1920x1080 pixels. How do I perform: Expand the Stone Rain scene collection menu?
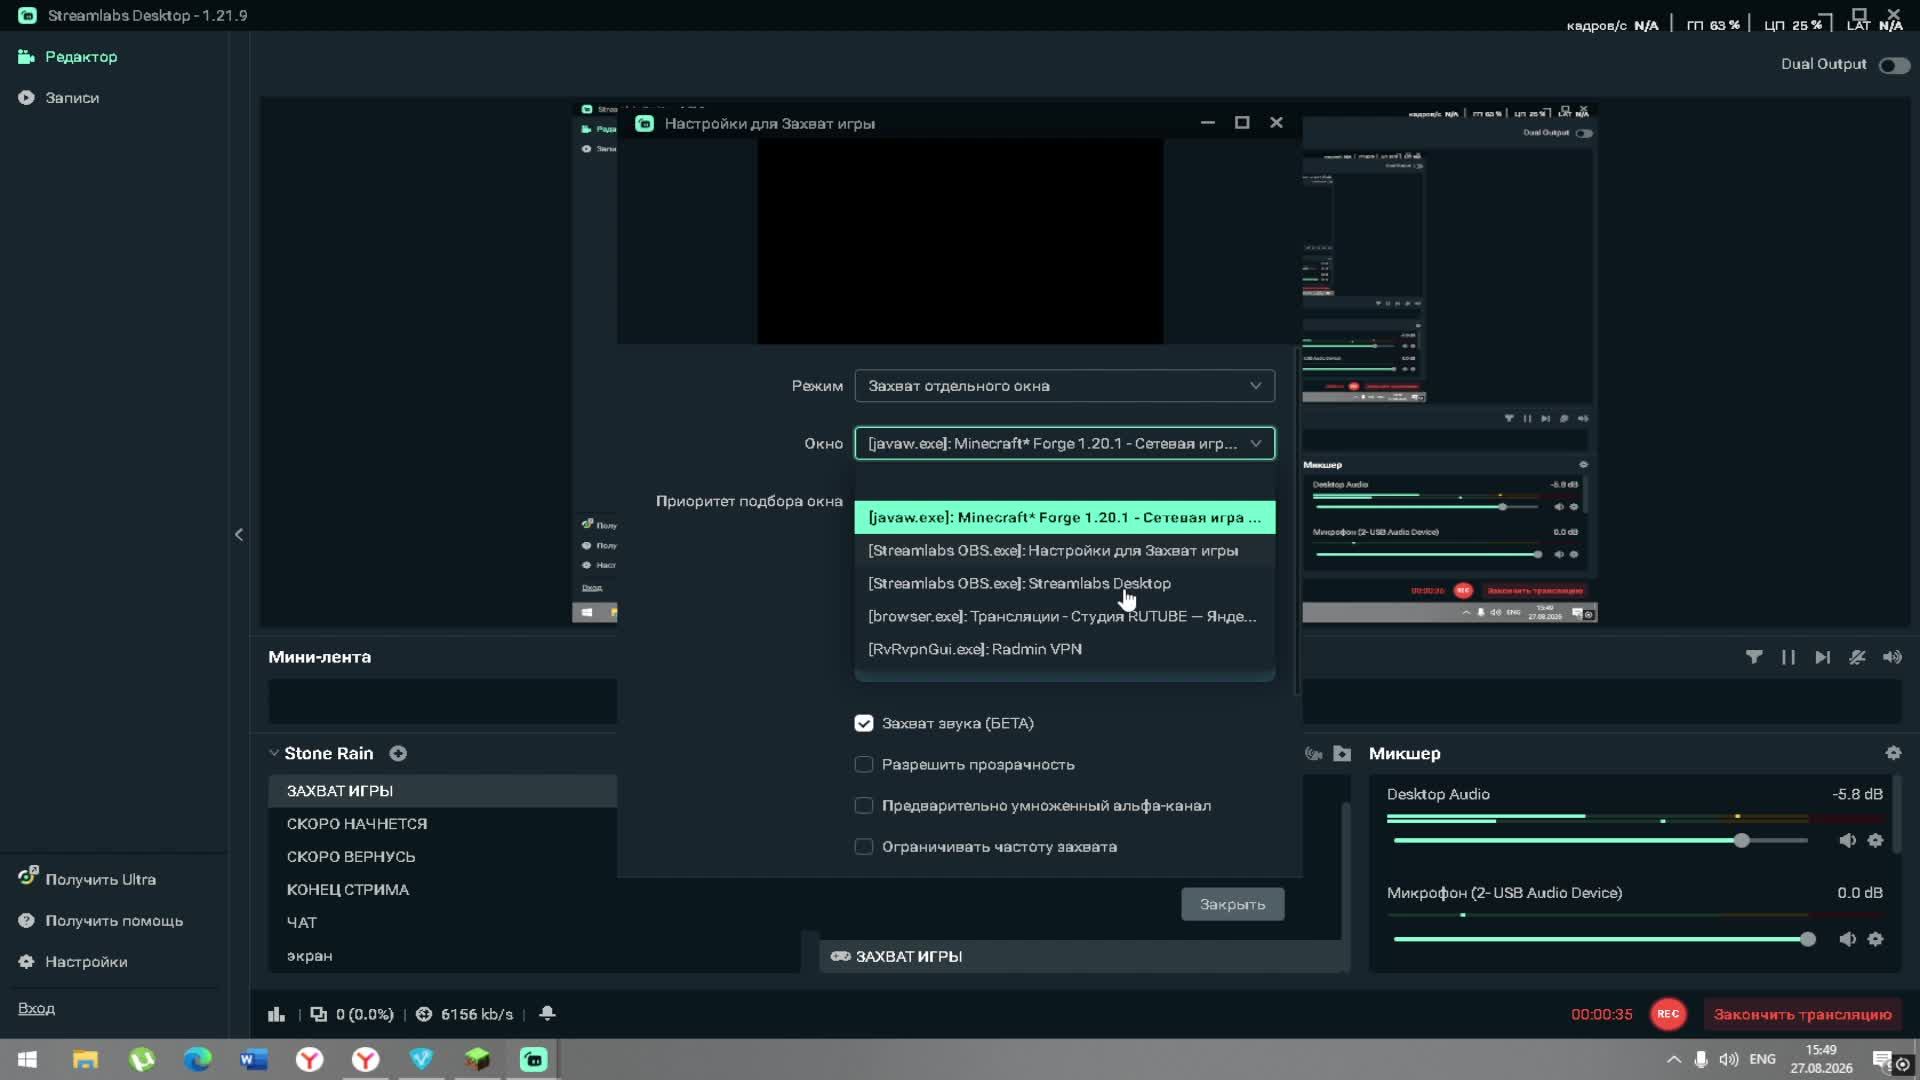[x=273, y=753]
